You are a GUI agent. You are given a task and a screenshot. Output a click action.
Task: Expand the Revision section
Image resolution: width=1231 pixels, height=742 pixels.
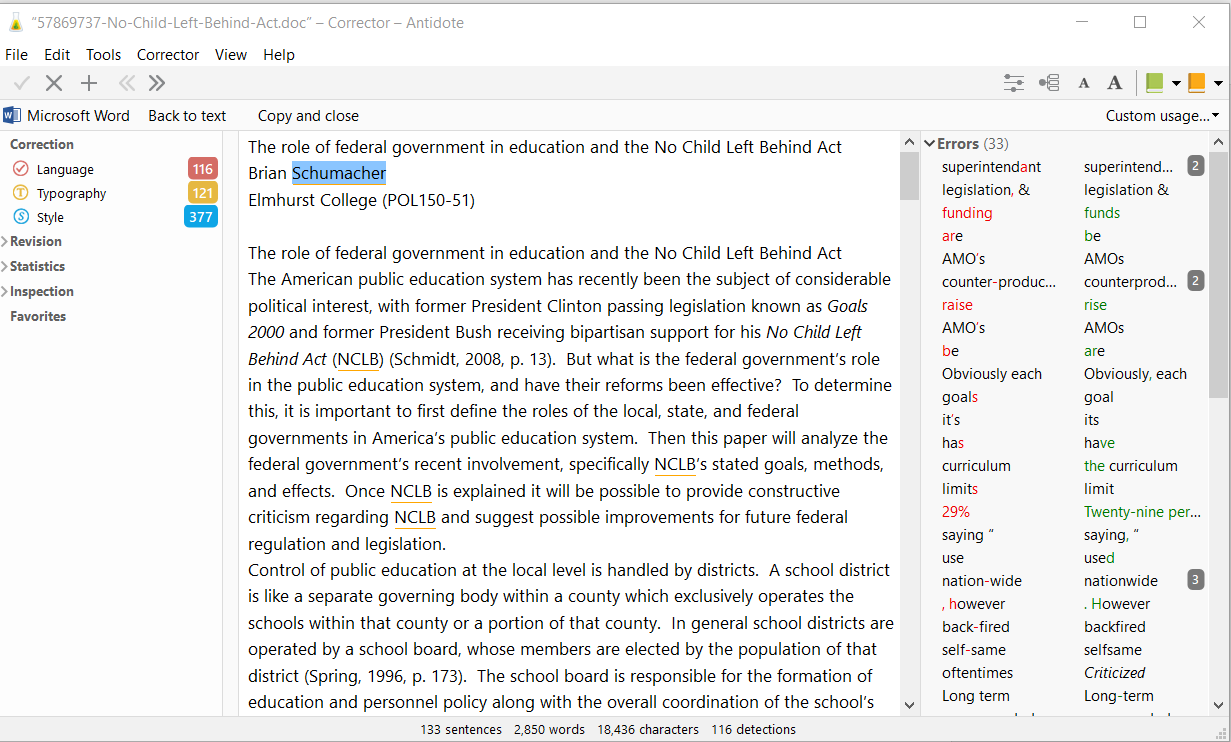point(36,241)
